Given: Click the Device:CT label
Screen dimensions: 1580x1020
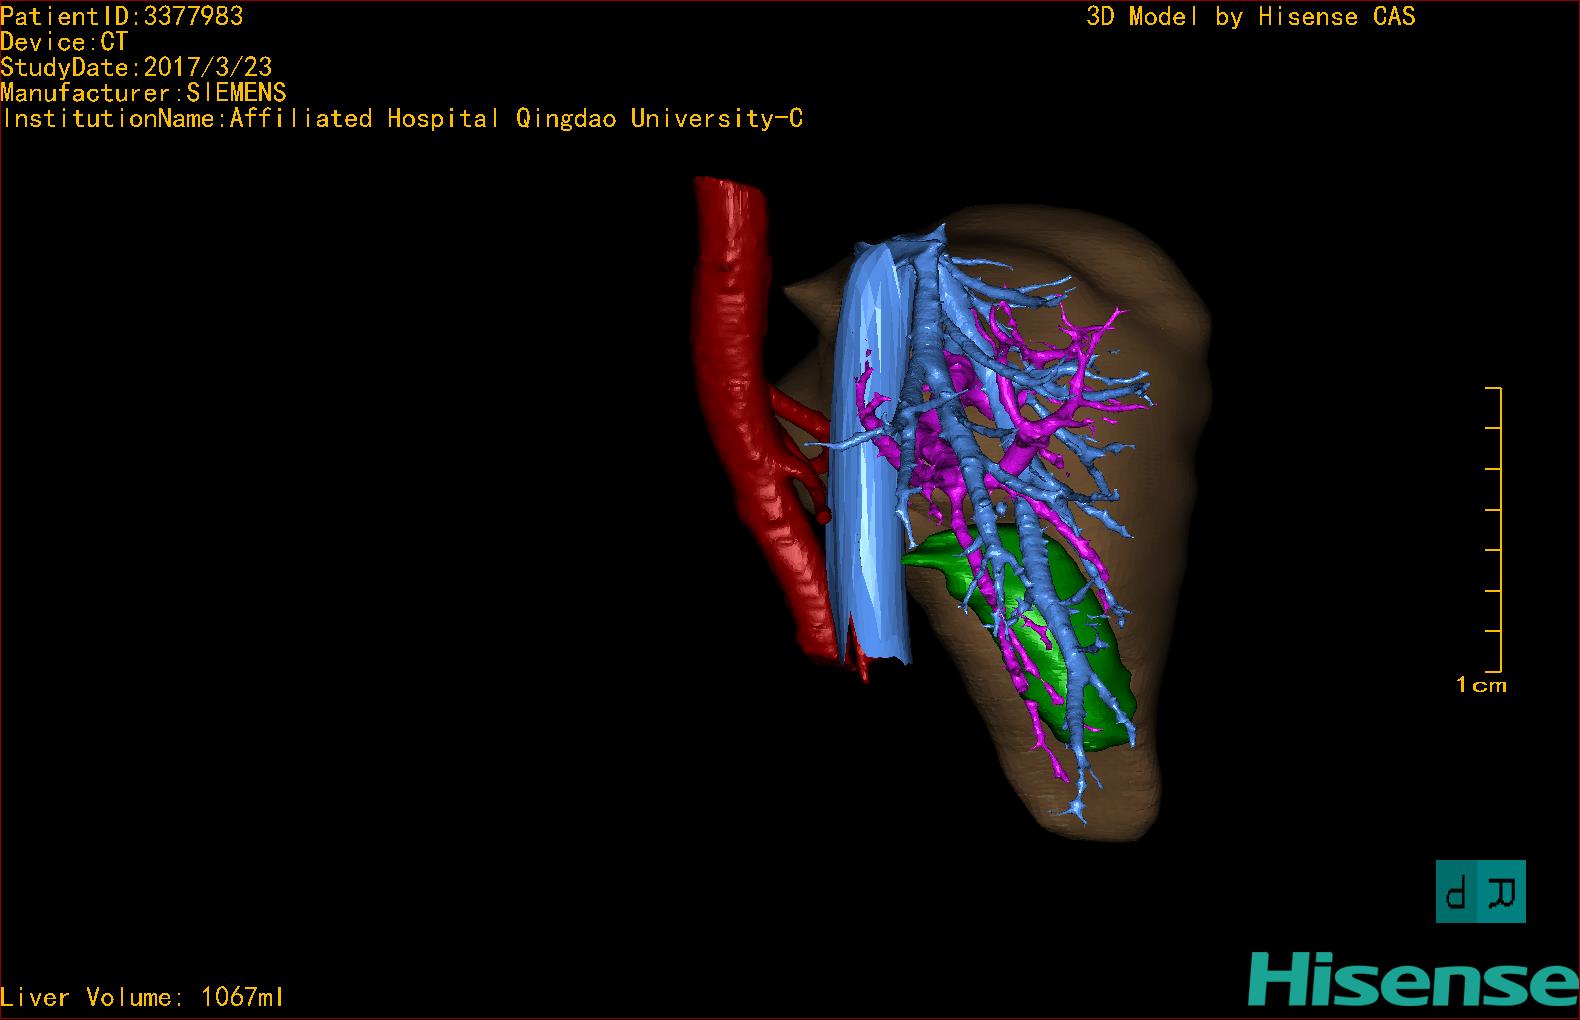Looking at the screenshot, I should click(64, 42).
